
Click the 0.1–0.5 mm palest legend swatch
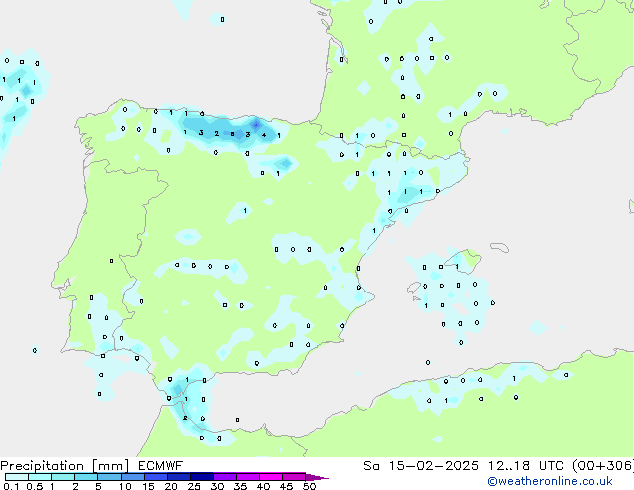coord(17,477)
